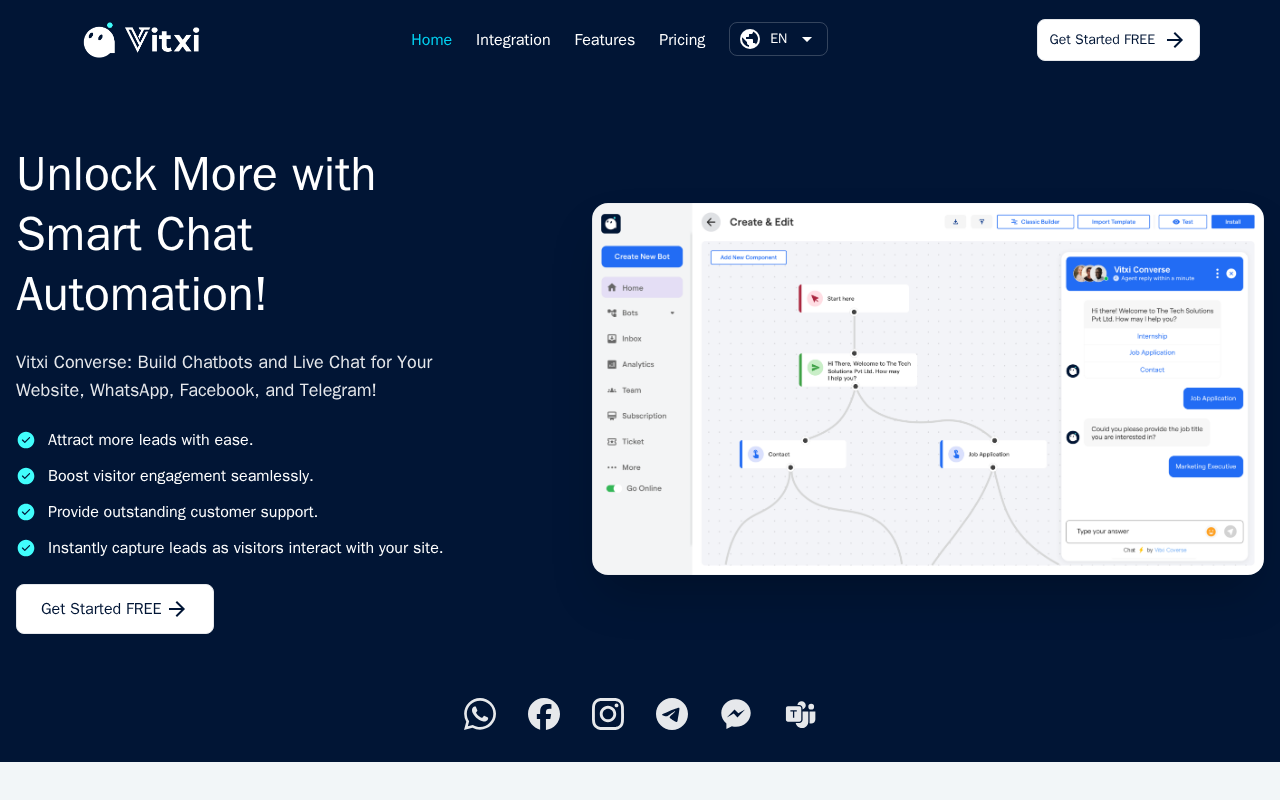Click the checkmark beside Attract more leads
This screenshot has height=800, width=1280.
click(26, 440)
